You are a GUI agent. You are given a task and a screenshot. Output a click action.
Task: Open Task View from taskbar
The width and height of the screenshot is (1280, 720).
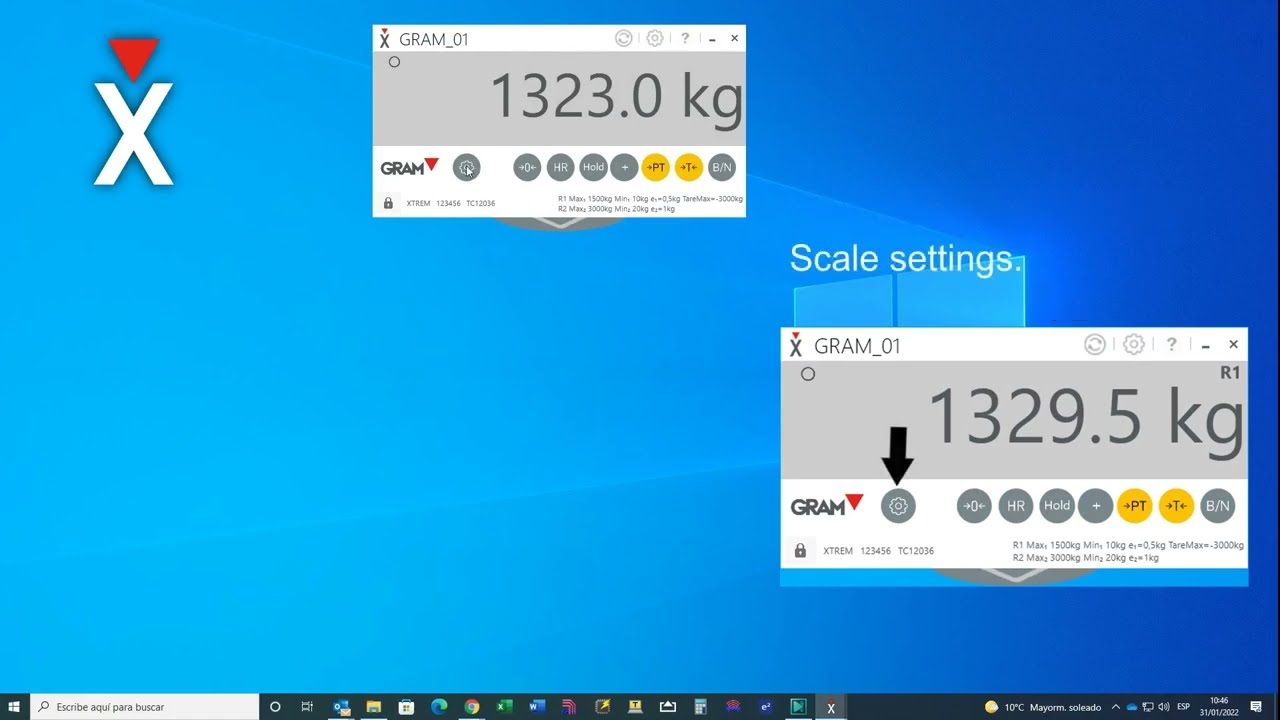point(307,707)
